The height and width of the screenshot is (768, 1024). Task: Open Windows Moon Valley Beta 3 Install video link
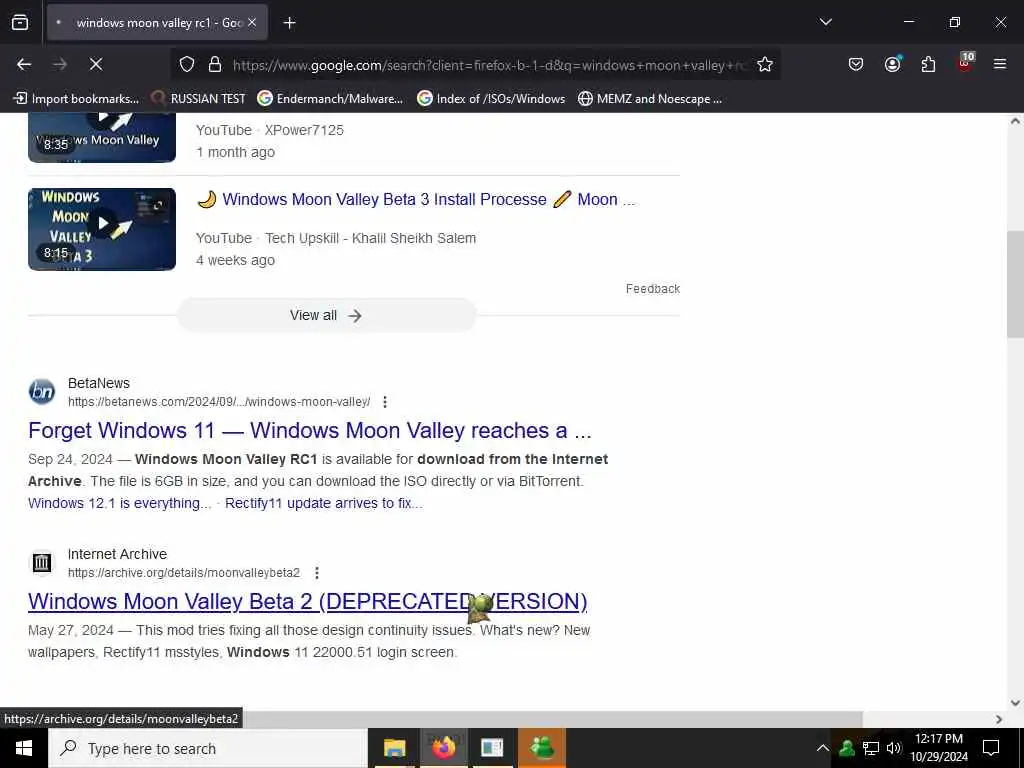pyautogui.click(x=415, y=199)
